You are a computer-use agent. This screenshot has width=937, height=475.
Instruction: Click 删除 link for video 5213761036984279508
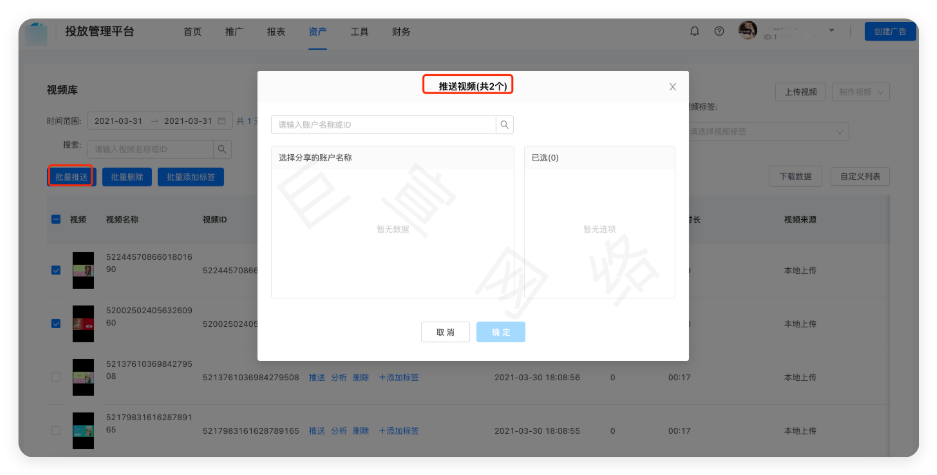pos(360,378)
